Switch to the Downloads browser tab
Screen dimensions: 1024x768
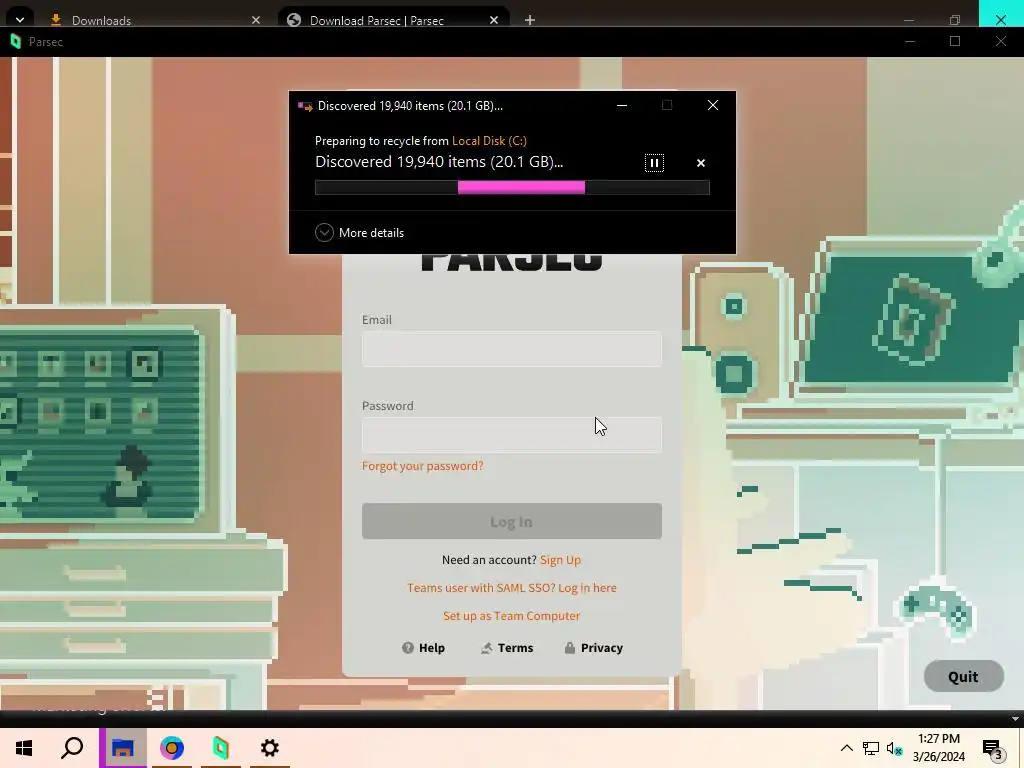153,20
